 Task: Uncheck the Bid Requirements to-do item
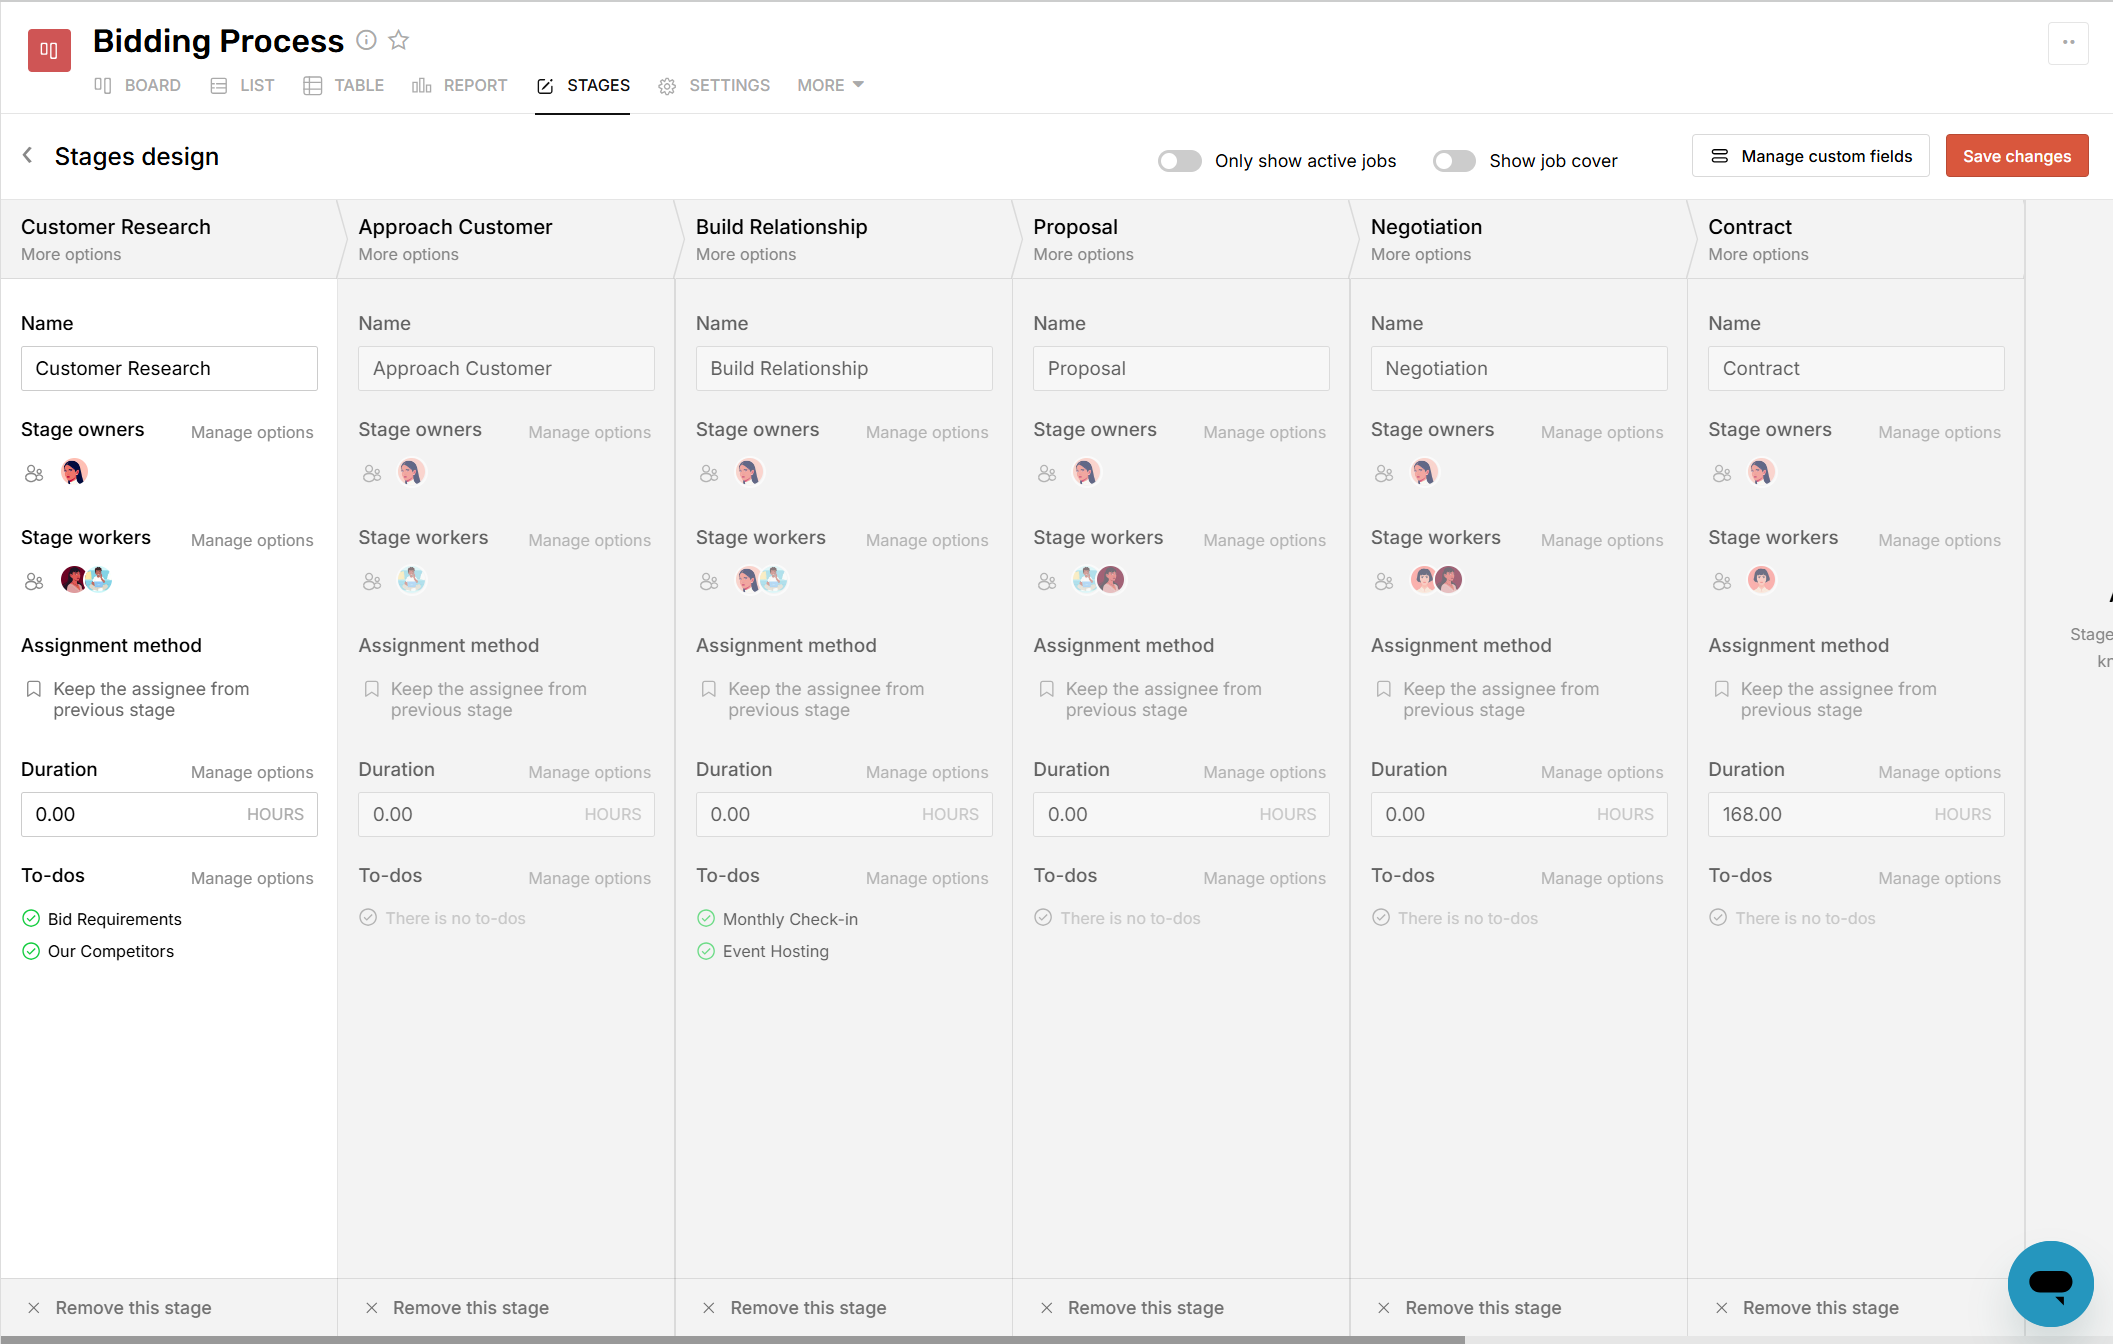point(30,918)
